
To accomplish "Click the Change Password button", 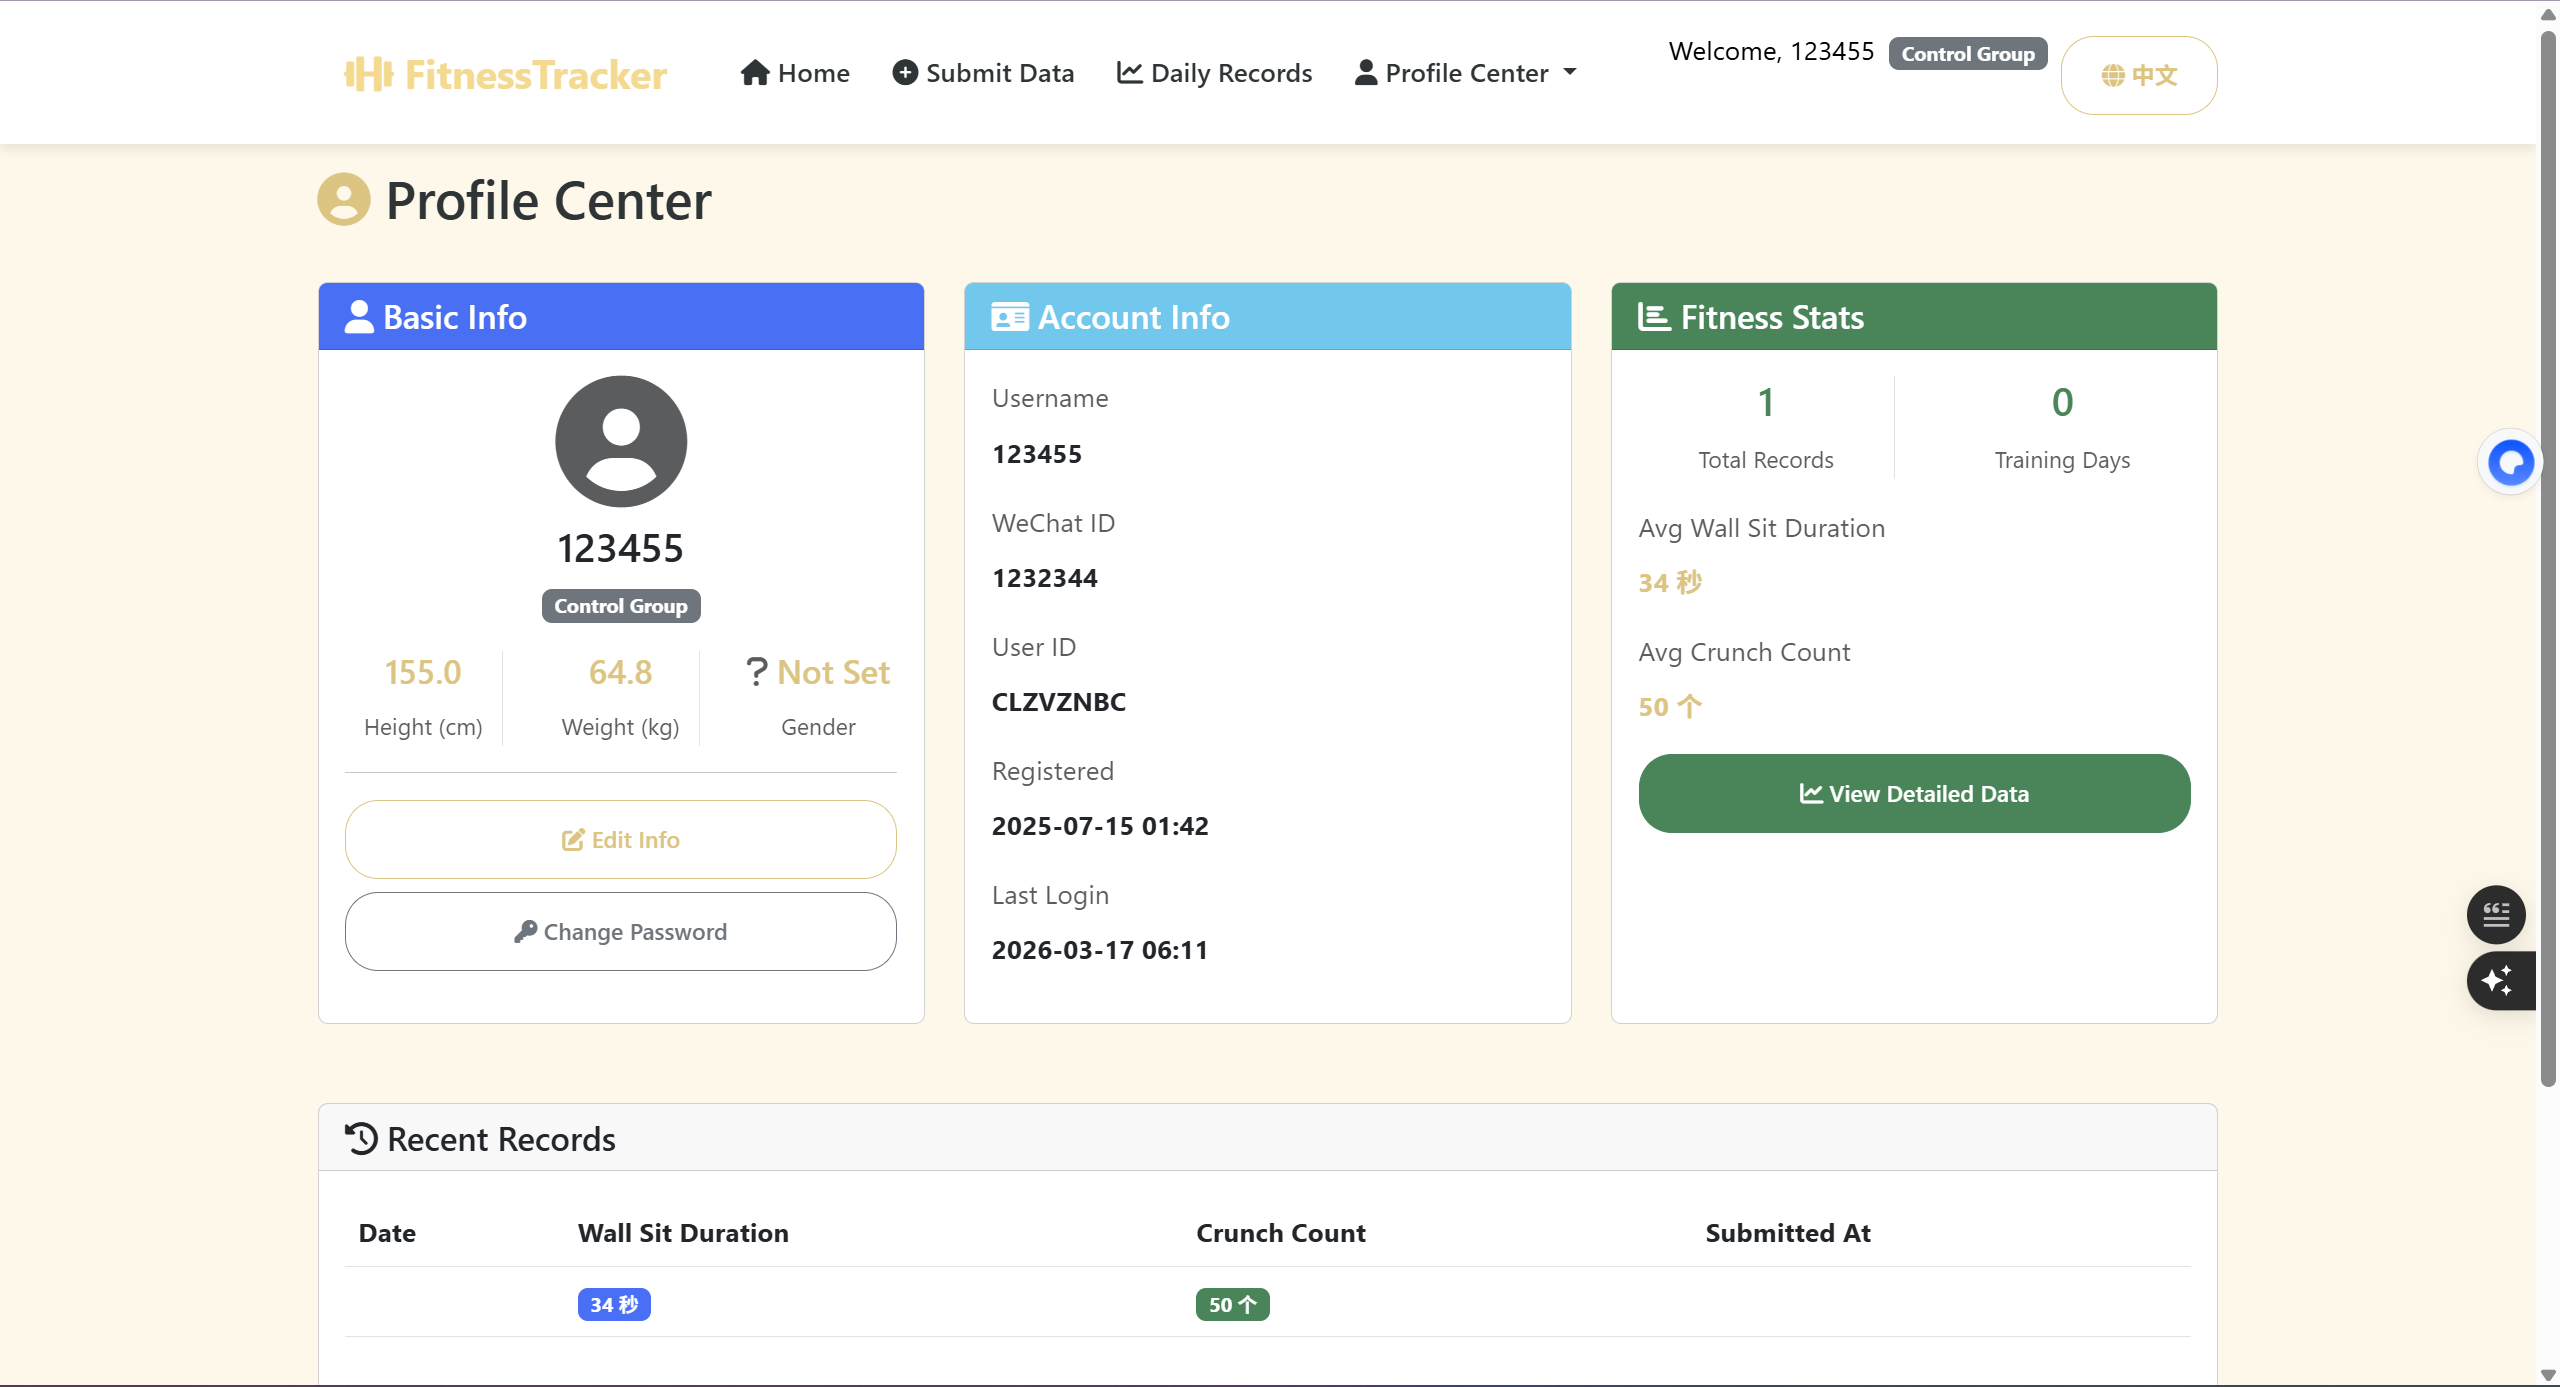I will tap(620, 931).
